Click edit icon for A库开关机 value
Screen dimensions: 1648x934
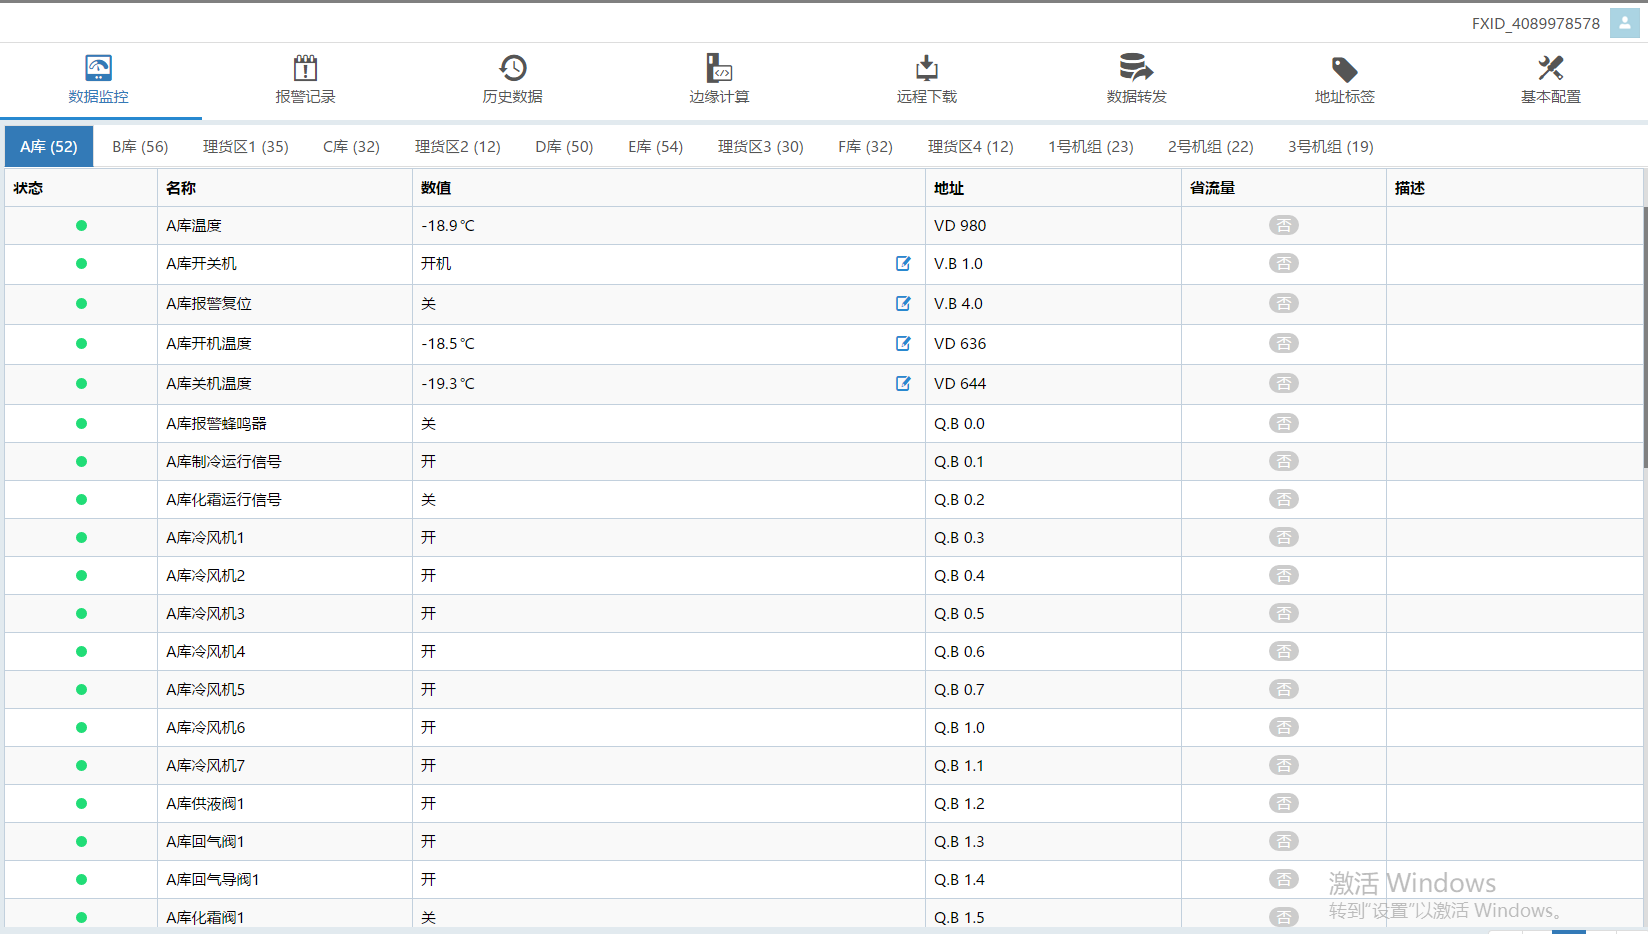click(903, 264)
